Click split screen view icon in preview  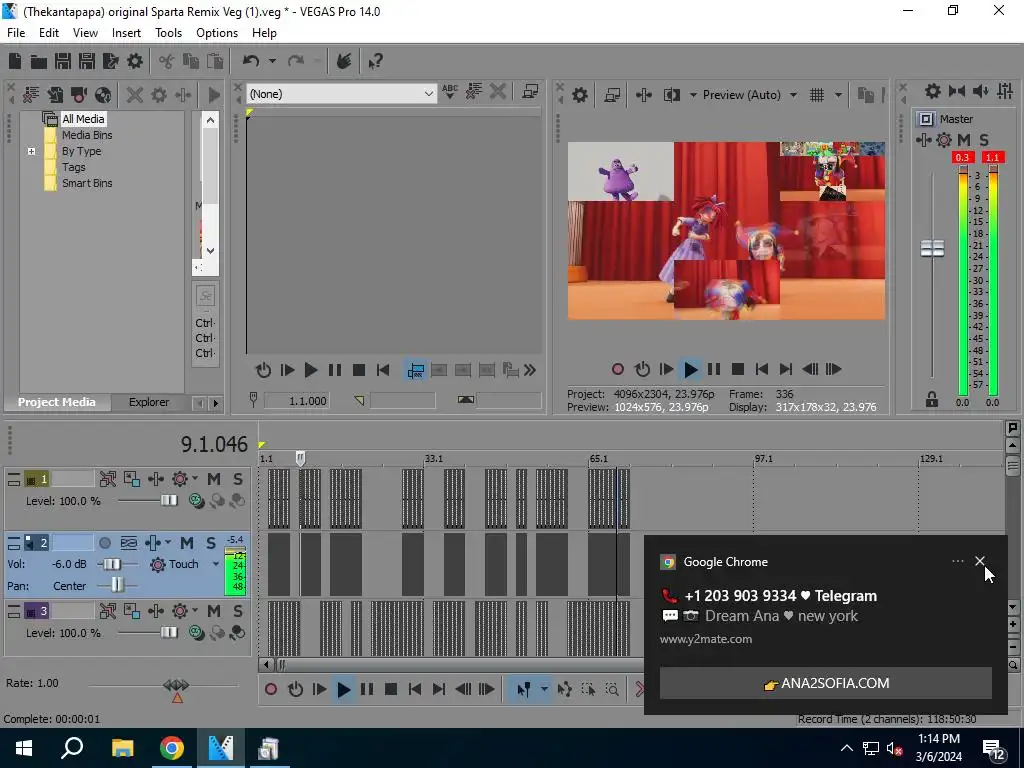coord(671,95)
